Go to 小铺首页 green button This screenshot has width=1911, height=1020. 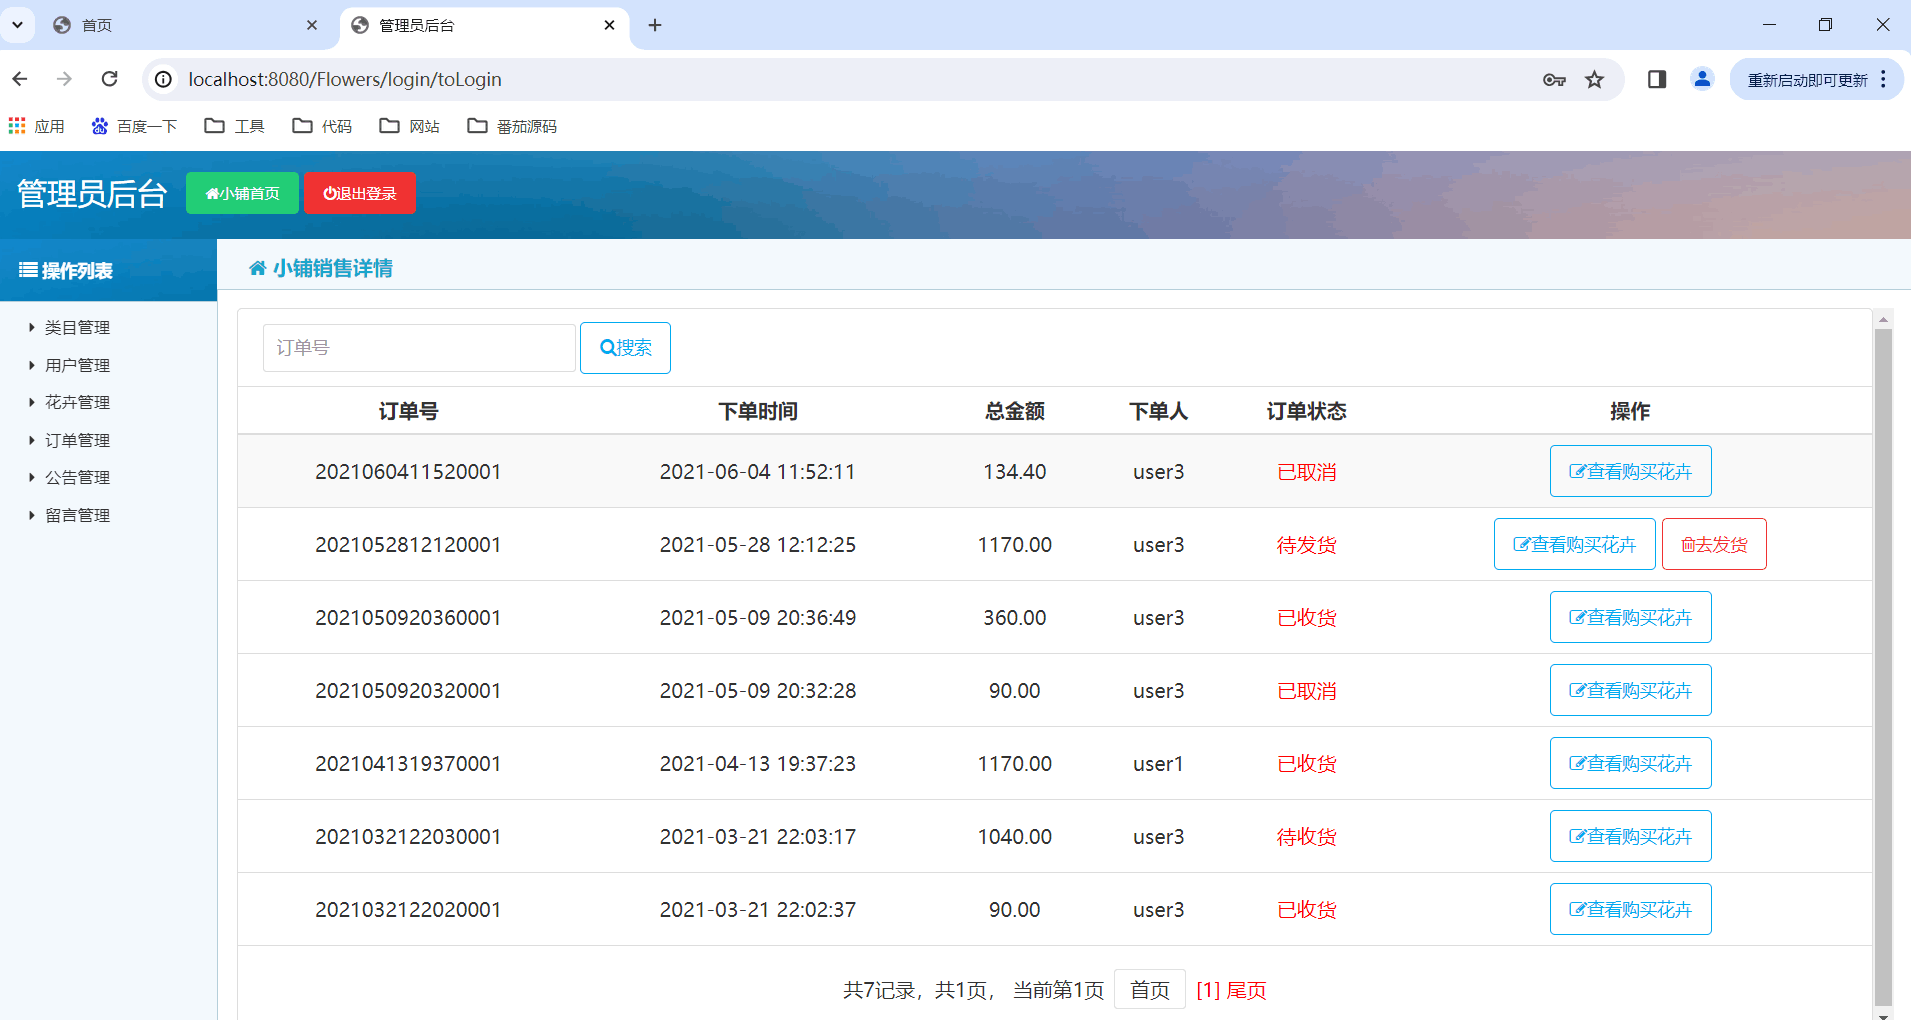(242, 193)
